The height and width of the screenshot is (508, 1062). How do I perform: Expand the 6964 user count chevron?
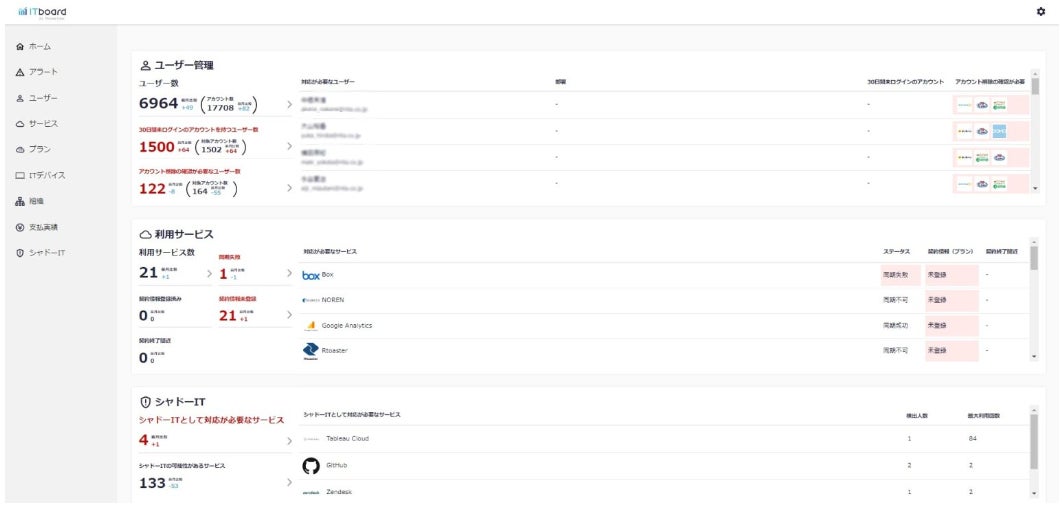coord(289,104)
